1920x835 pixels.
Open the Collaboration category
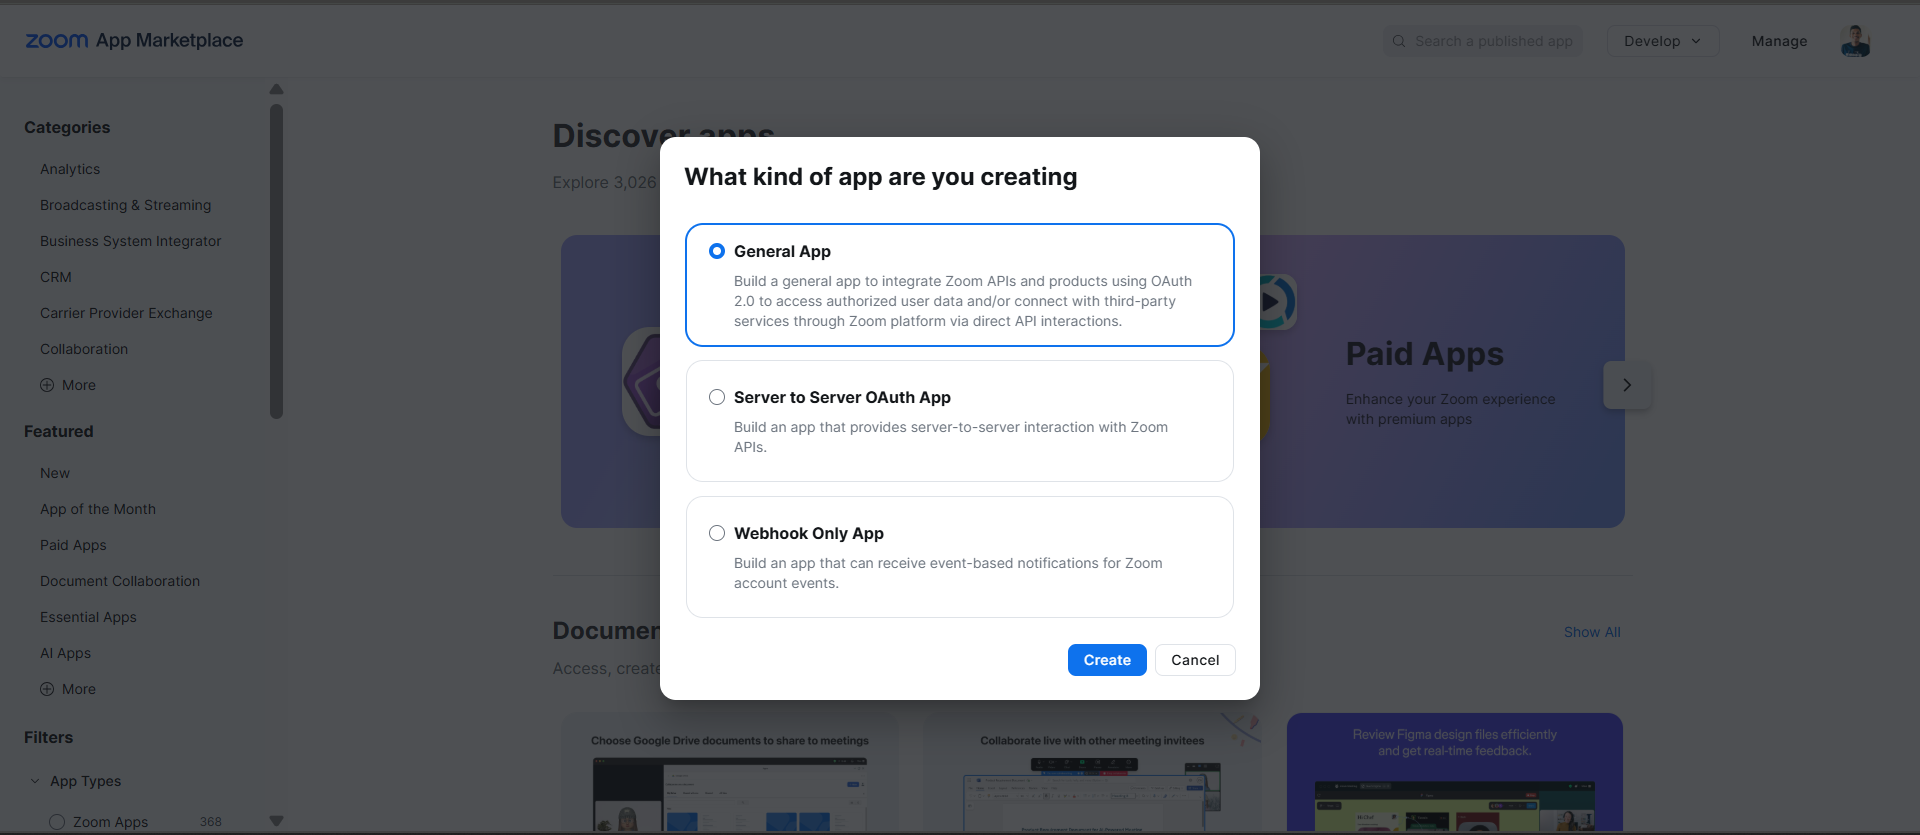(x=84, y=349)
